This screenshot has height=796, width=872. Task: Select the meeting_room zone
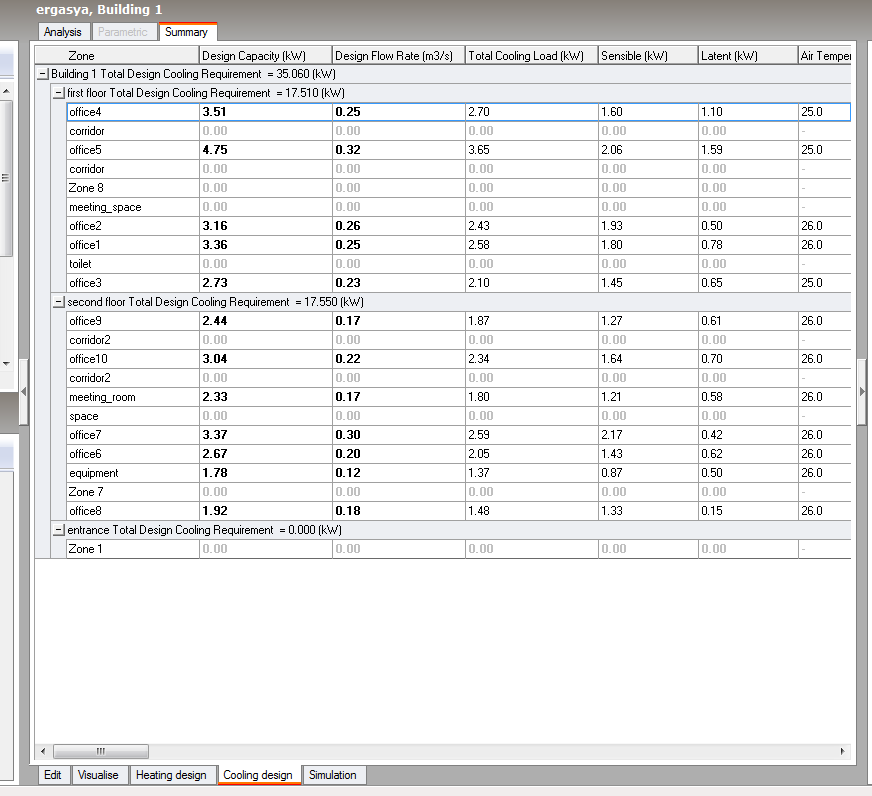coord(102,397)
